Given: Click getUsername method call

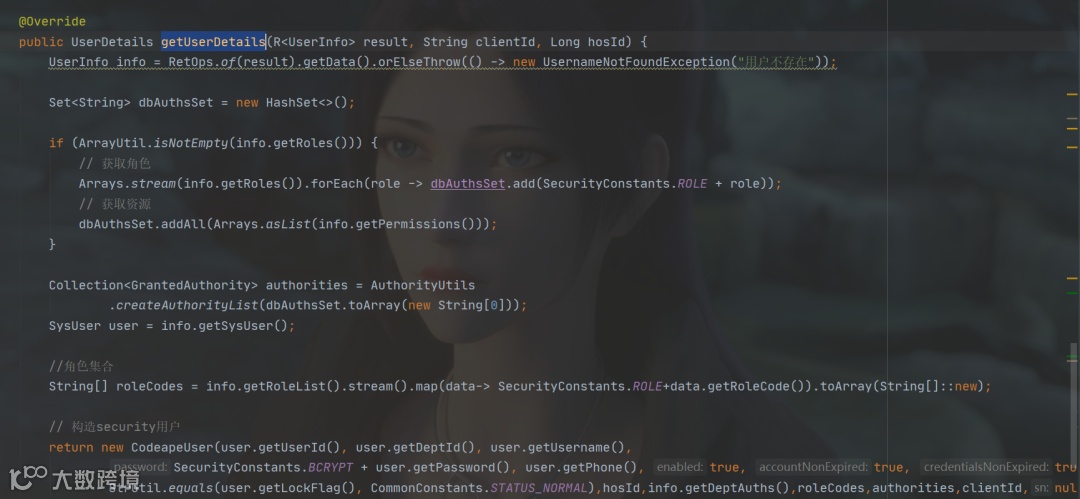Looking at the screenshot, I should [569, 448].
